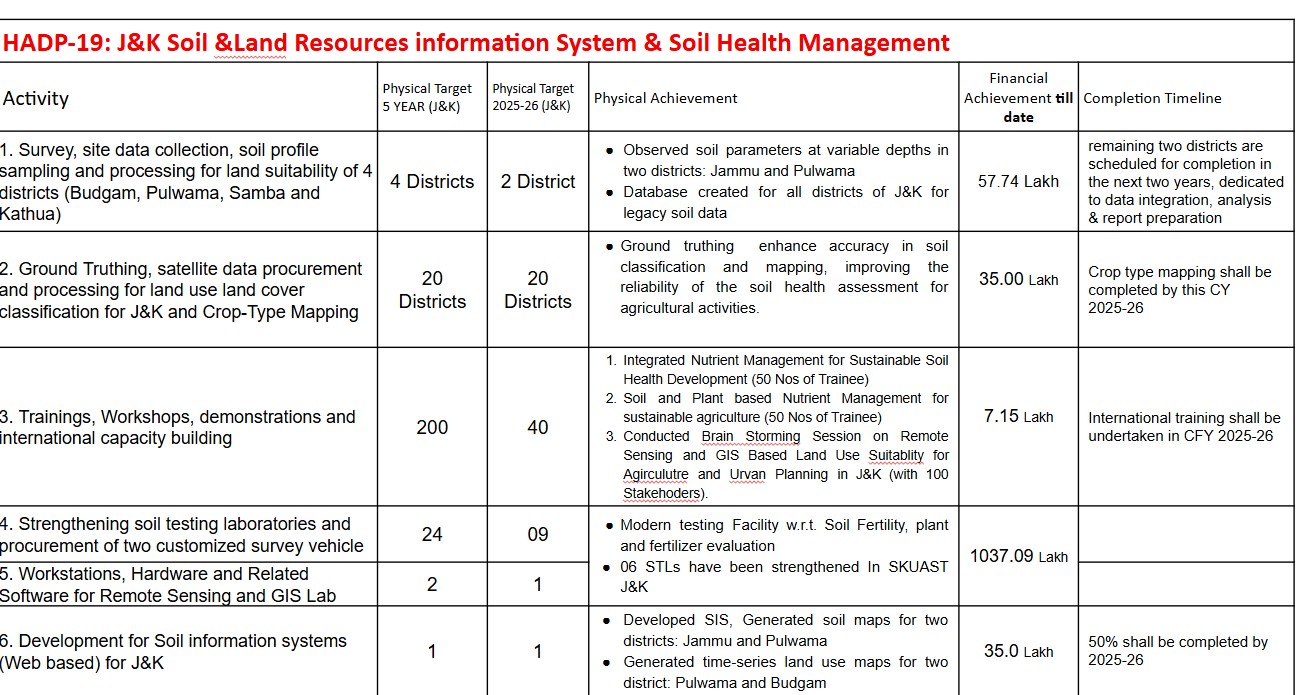Select the '7.15 Lakh' financial cell
Viewport: 1296px width, 695px height.
click(x=1018, y=416)
